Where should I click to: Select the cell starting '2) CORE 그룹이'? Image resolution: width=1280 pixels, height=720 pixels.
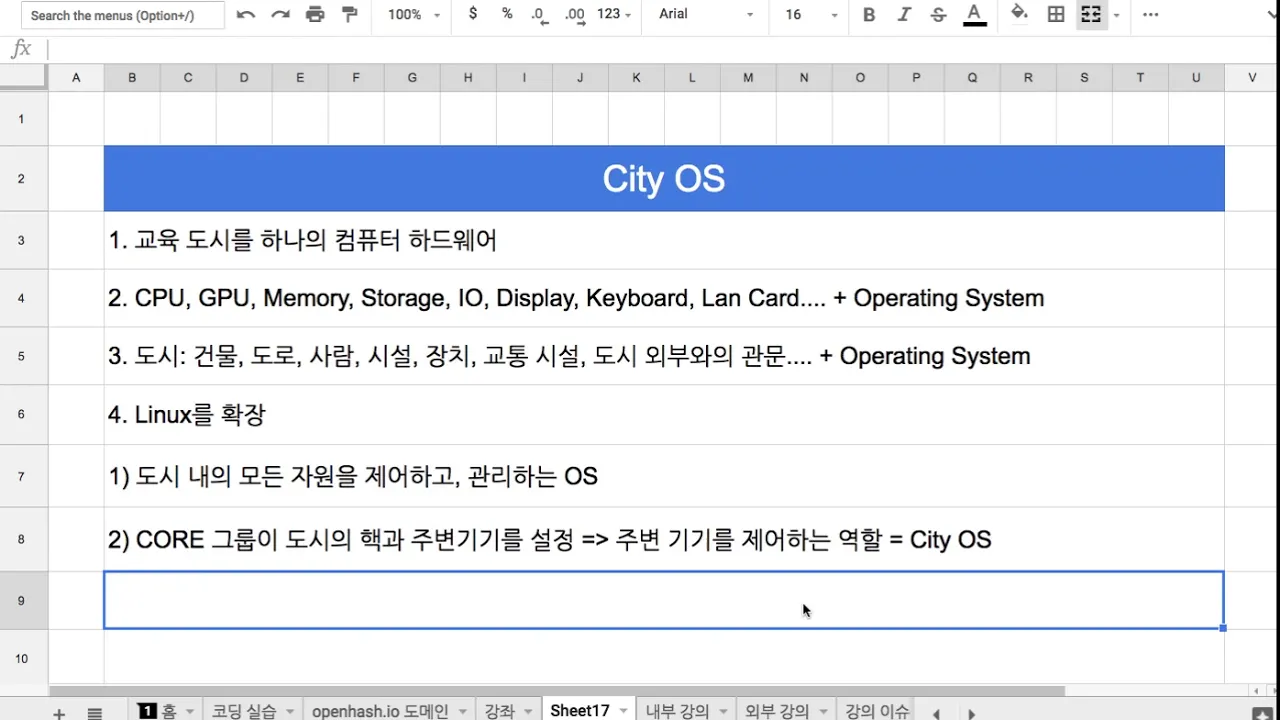[664, 539]
